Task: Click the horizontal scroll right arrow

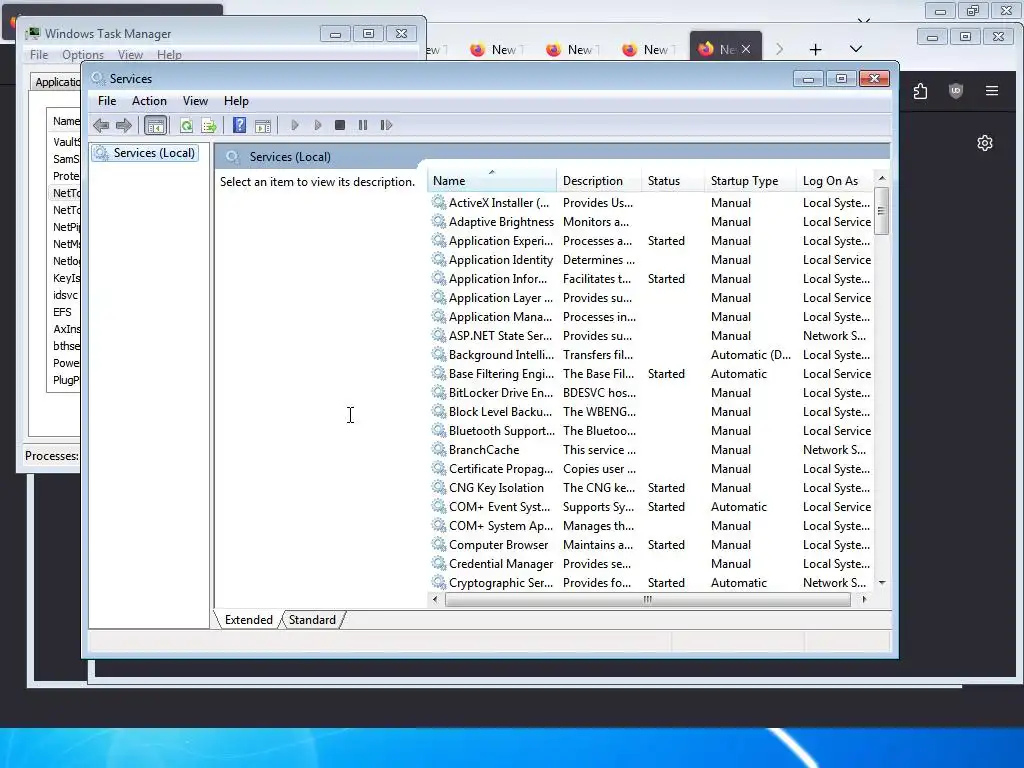Action: point(864,600)
